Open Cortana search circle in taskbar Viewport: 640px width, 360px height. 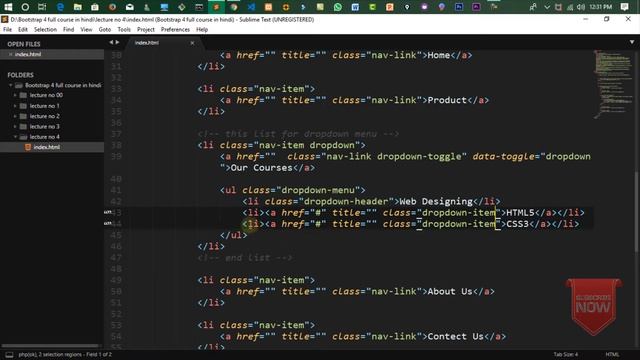(x=25, y=7)
